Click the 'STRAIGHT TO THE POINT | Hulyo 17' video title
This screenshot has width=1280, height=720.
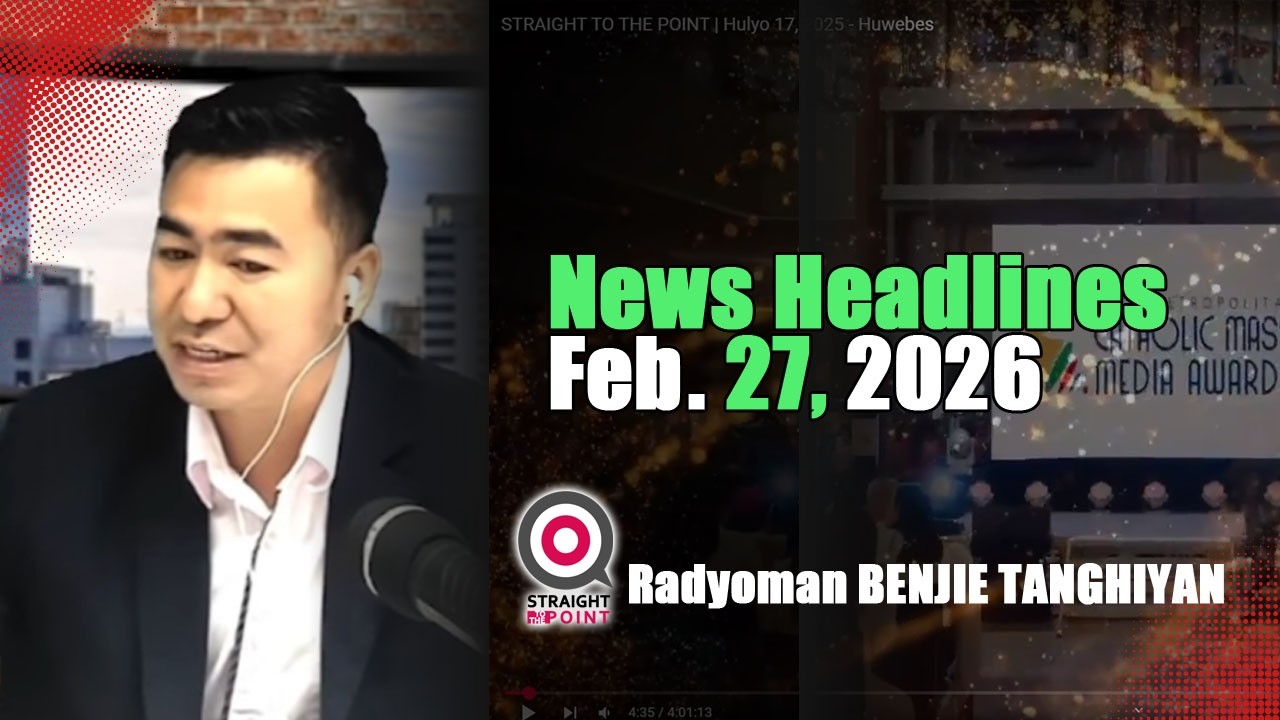717,24
